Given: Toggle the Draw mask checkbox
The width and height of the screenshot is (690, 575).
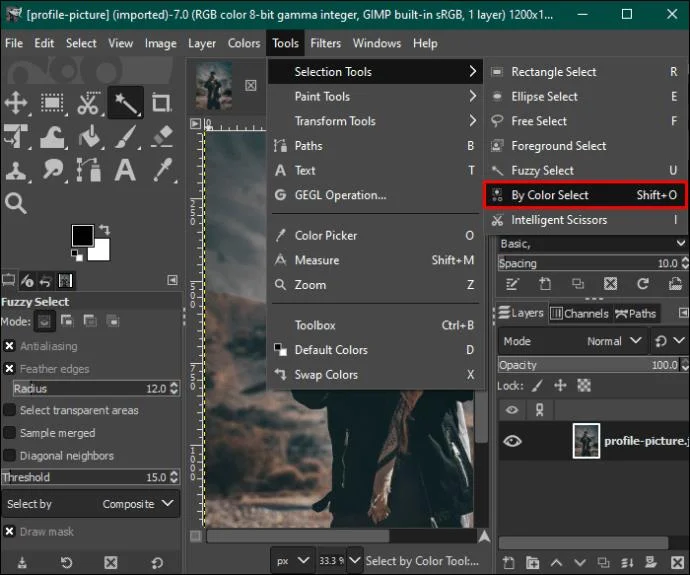Looking at the screenshot, I should coord(9,531).
